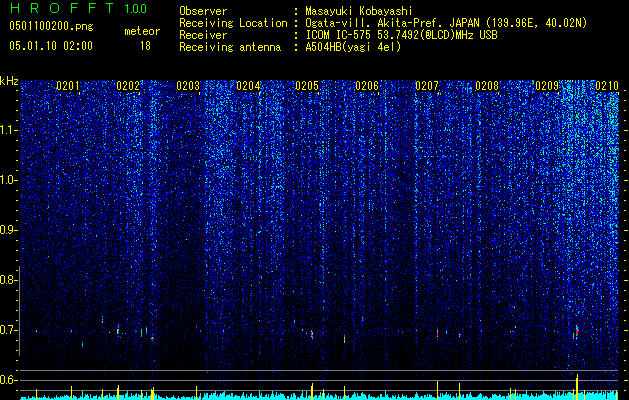Click the ICOM IC-575 receiver text
629x400 pixels.
(401, 35)
